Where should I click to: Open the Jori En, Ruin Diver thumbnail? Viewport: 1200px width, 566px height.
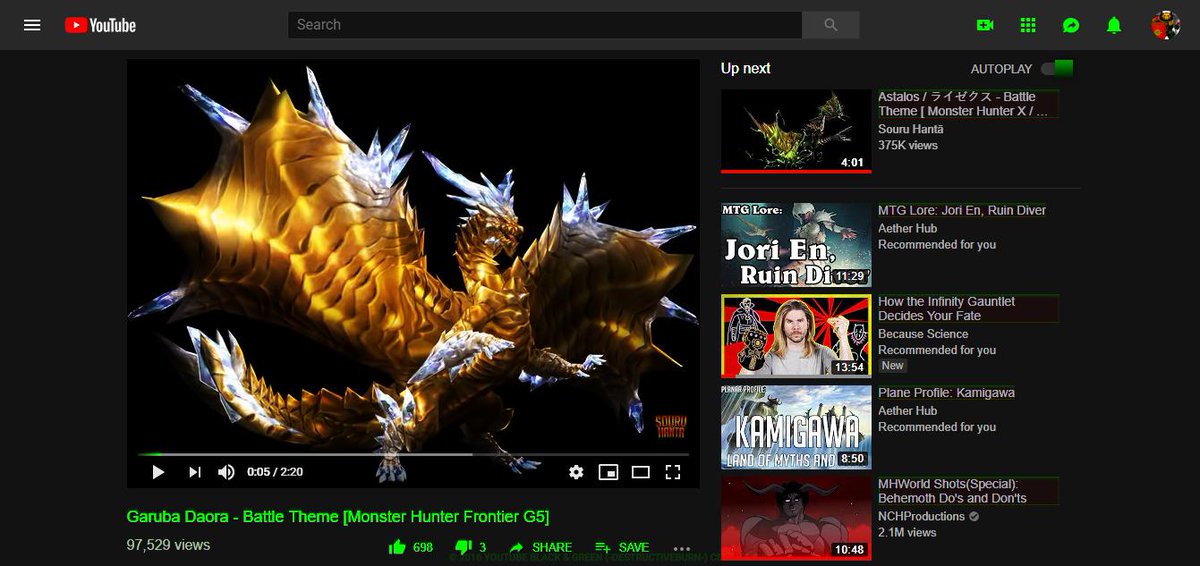[796, 245]
